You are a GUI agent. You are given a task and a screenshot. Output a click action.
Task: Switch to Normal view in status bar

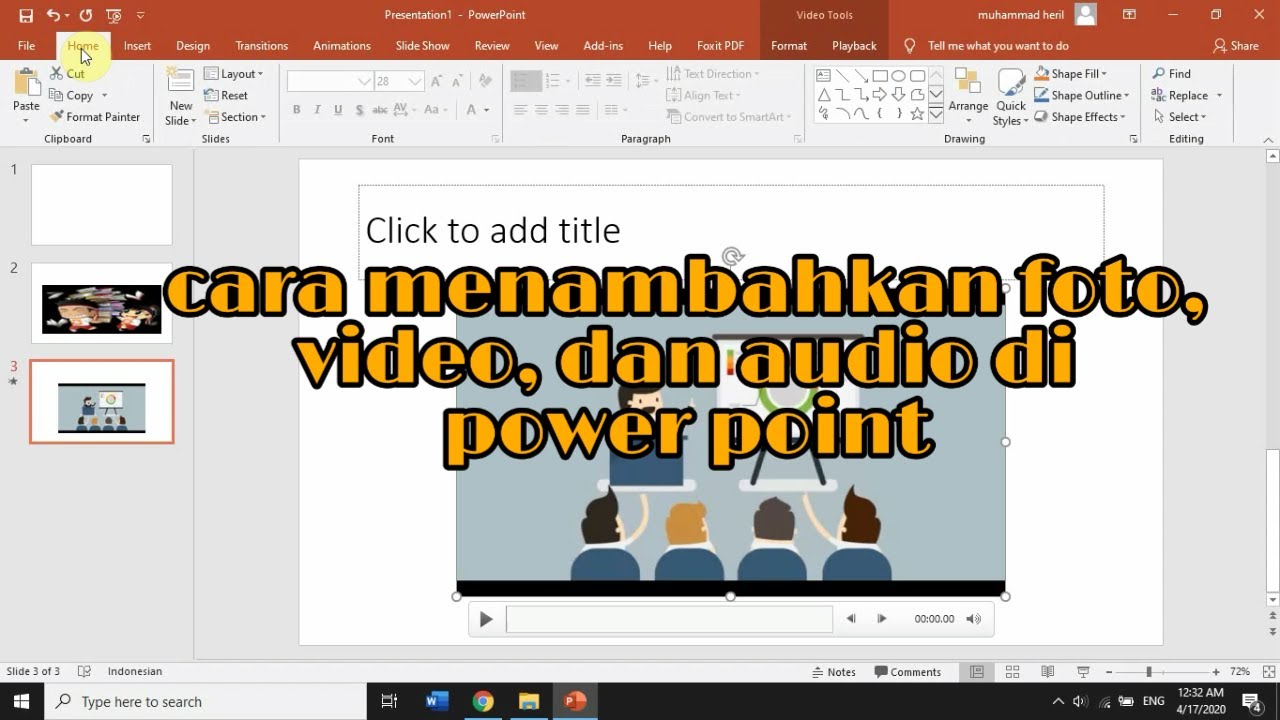(x=977, y=672)
